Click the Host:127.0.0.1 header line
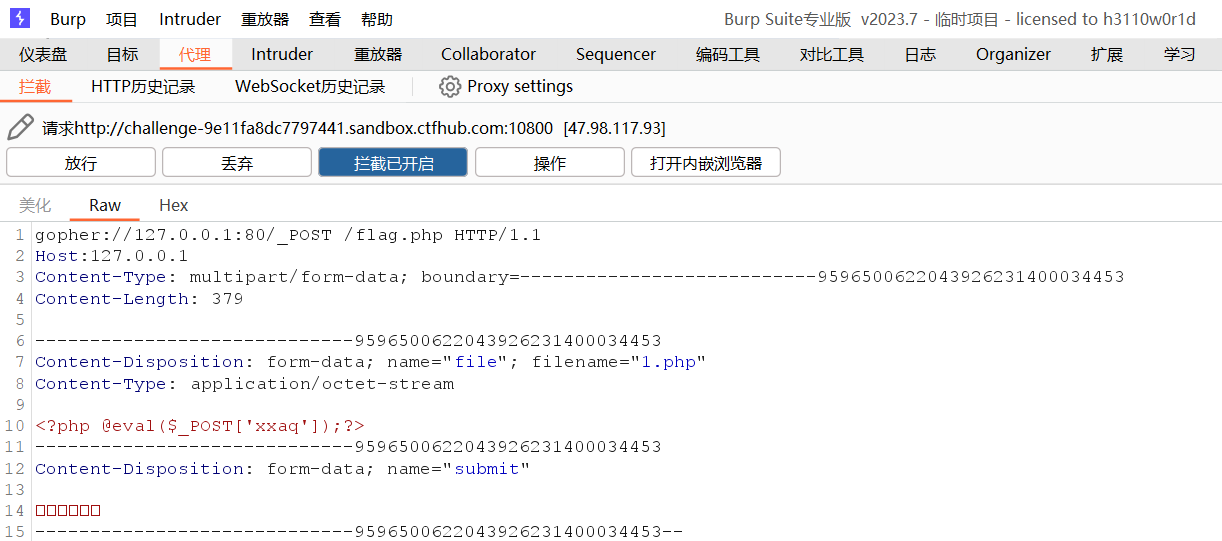The image size is (1222, 541). [111, 256]
